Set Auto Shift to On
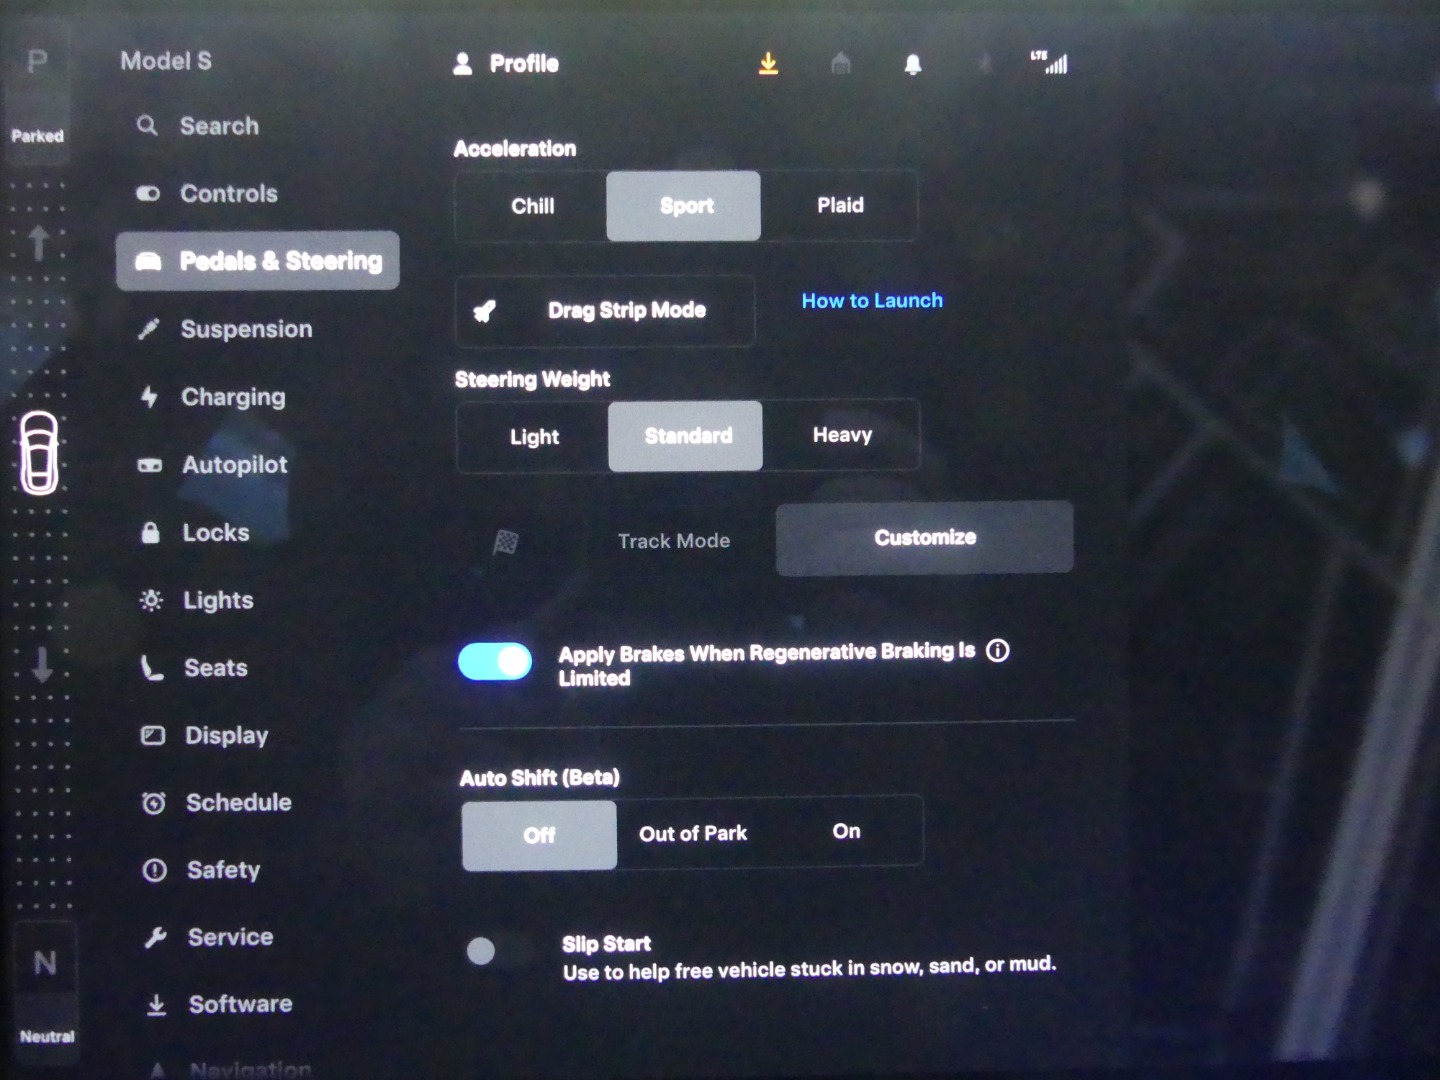Viewport: 1440px width, 1080px height. [846, 831]
